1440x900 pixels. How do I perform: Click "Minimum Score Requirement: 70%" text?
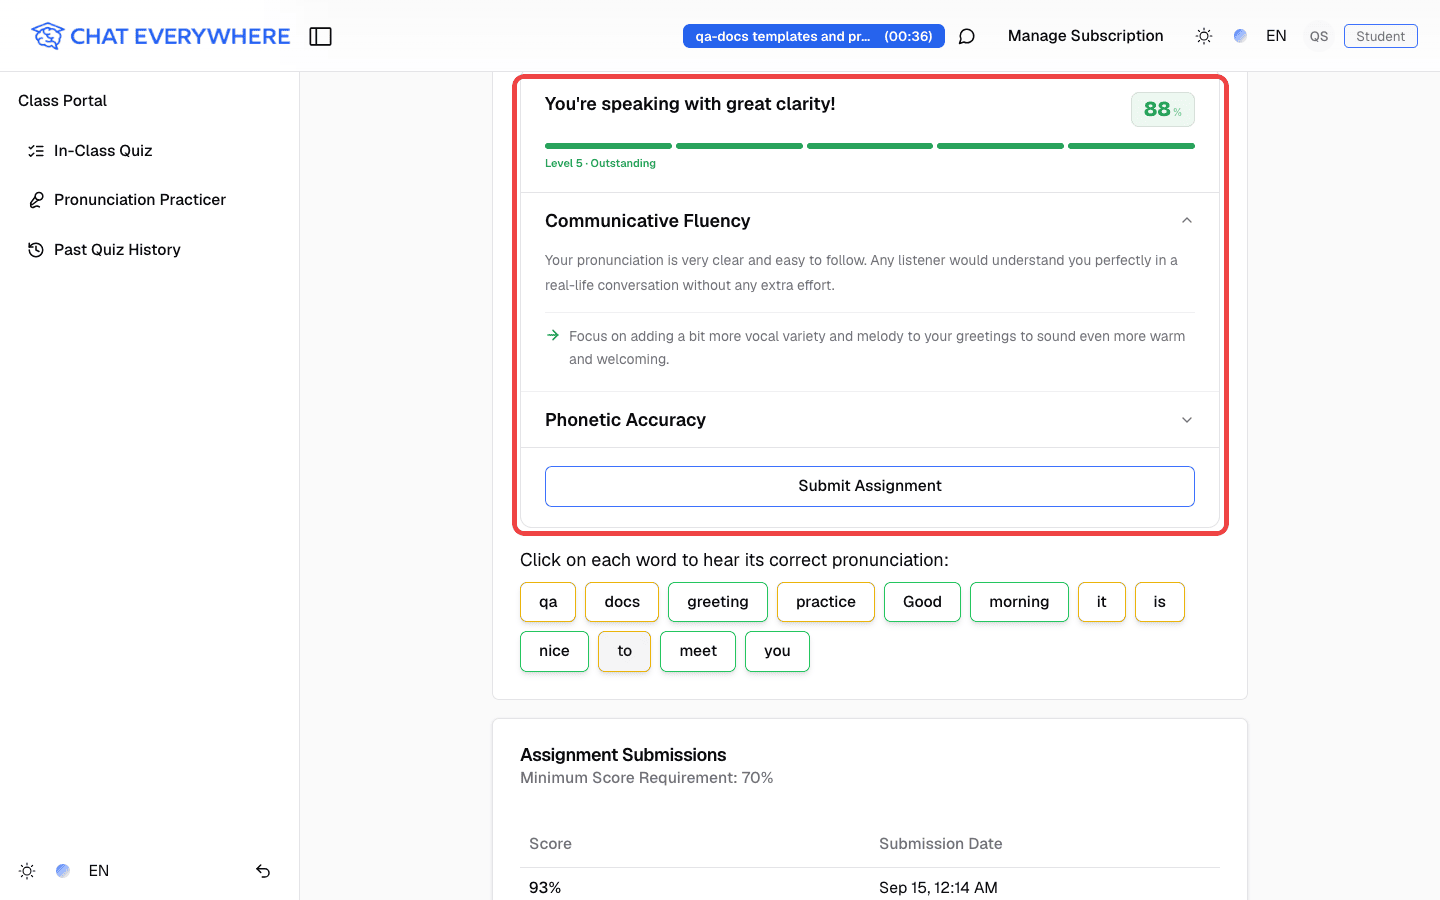647,778
